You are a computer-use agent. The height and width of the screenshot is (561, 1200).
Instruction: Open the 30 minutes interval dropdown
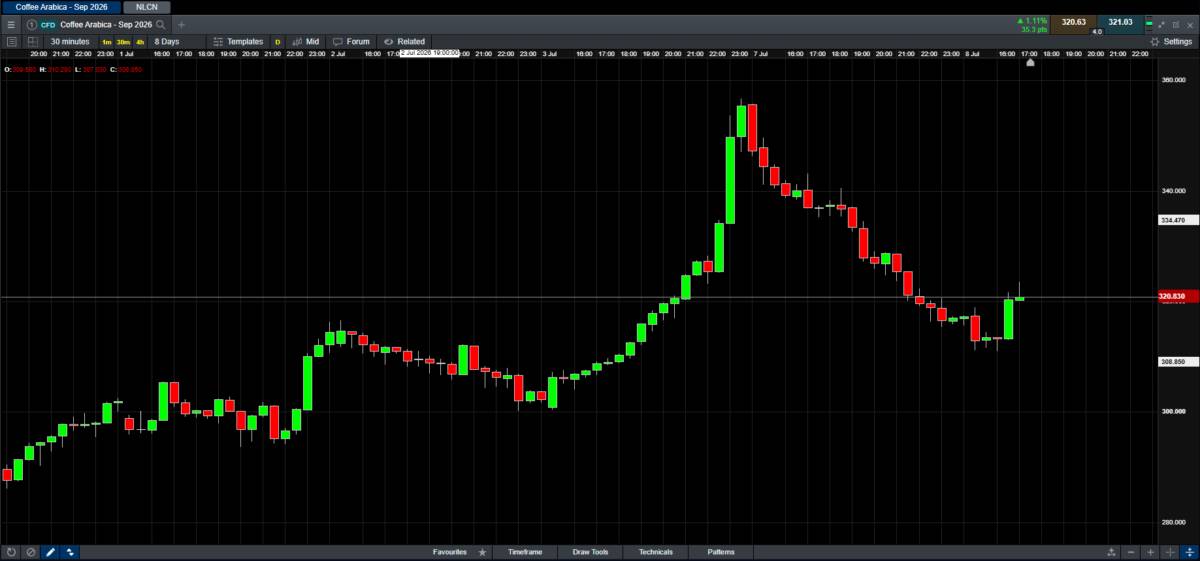[70, 42]
